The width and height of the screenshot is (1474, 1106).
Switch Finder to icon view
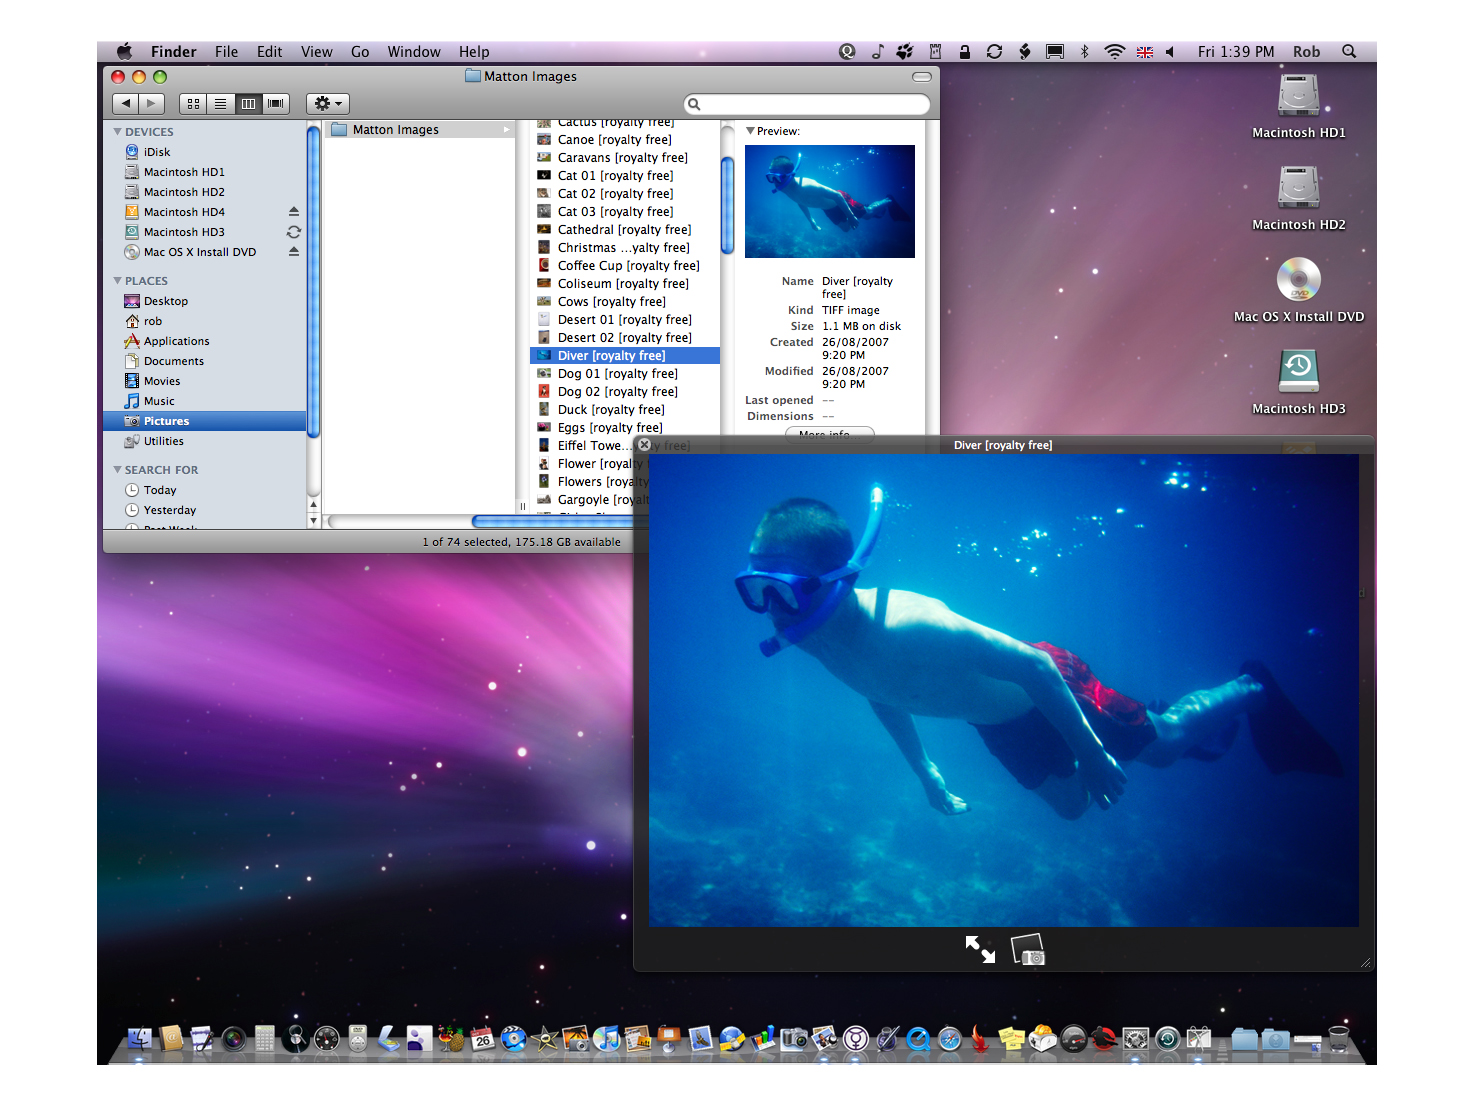pyautogui.click(x=193, y=103)
